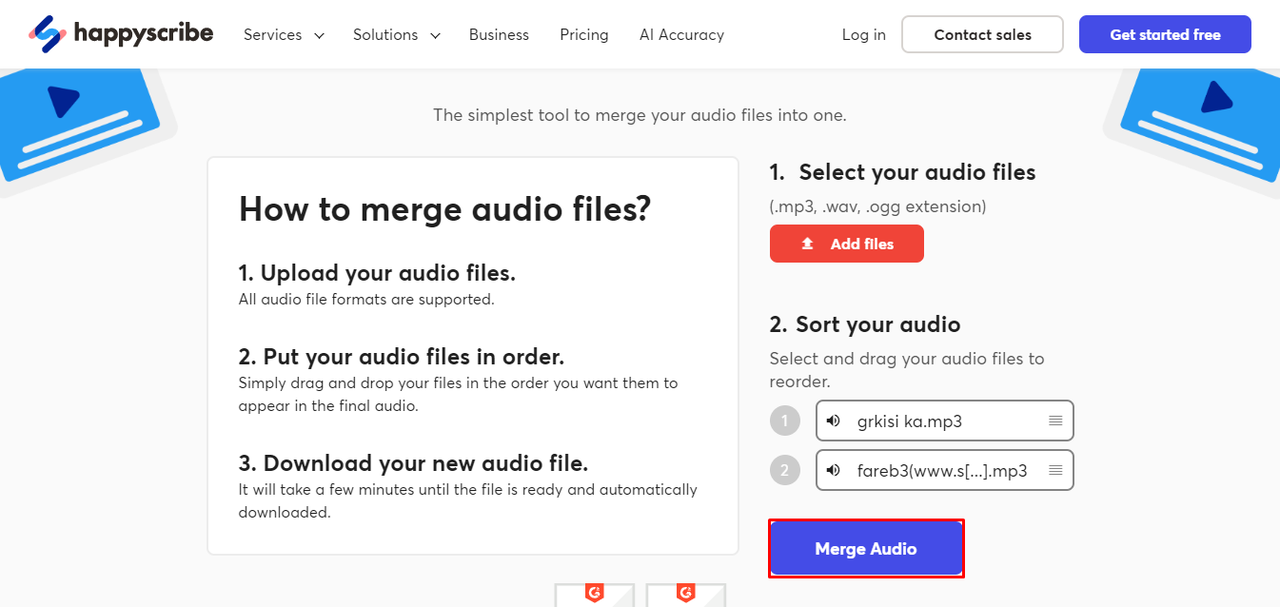Select the fareb3(www.s[...].mp3 file entry
1280x607 pixels.
tap(945, 470)
